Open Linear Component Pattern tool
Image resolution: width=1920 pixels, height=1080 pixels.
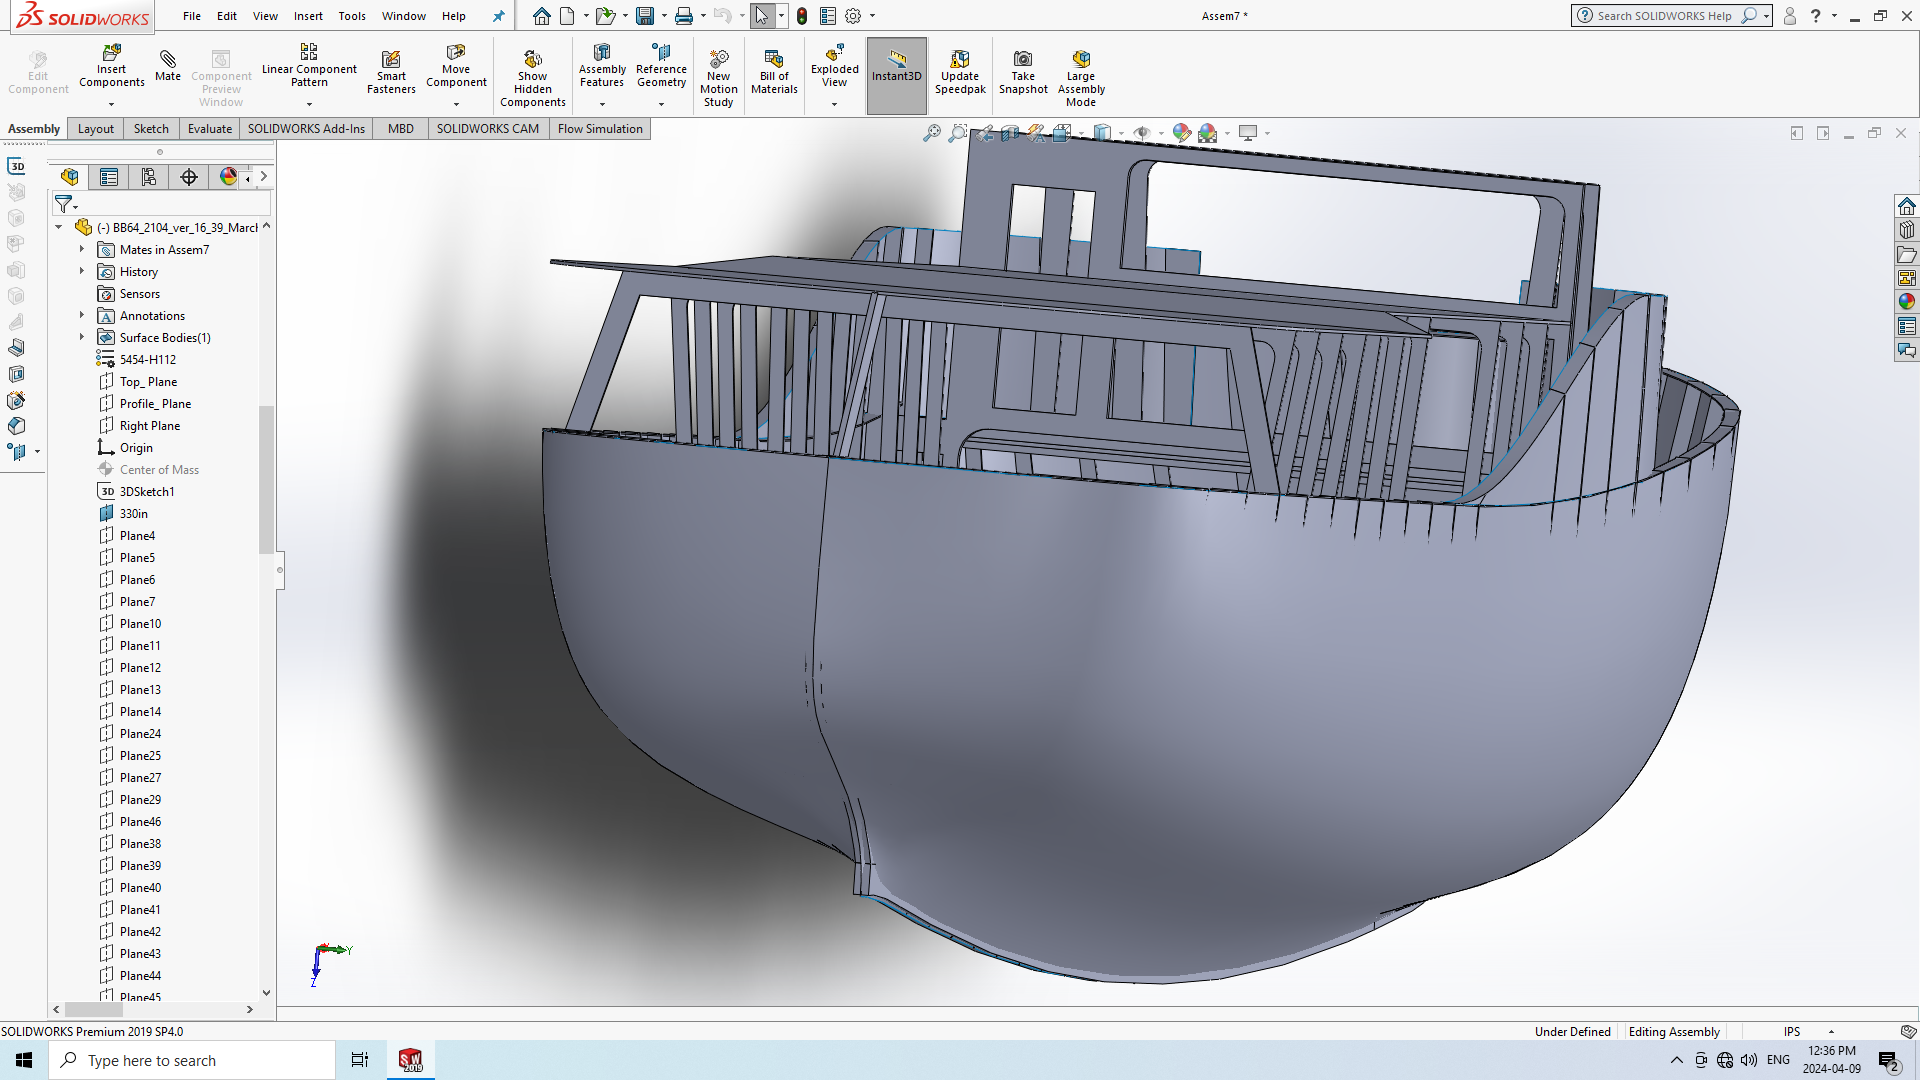(x=309, y=66)
